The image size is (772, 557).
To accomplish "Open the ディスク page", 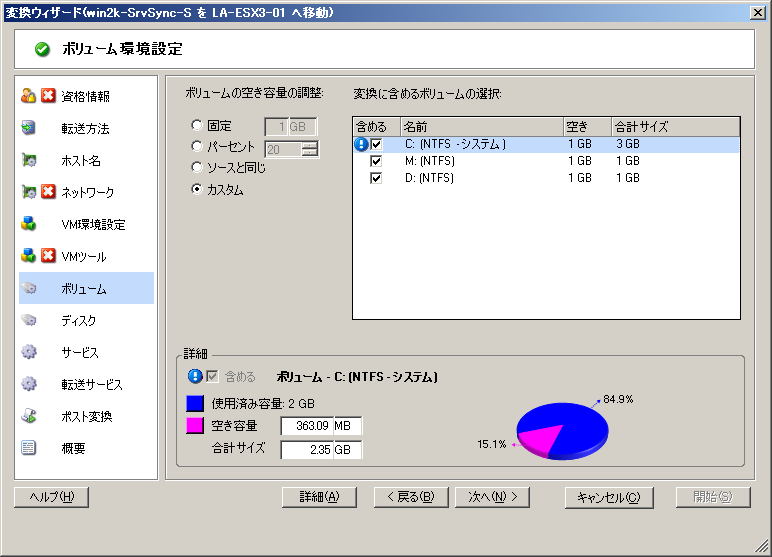I will coord(78,320).
